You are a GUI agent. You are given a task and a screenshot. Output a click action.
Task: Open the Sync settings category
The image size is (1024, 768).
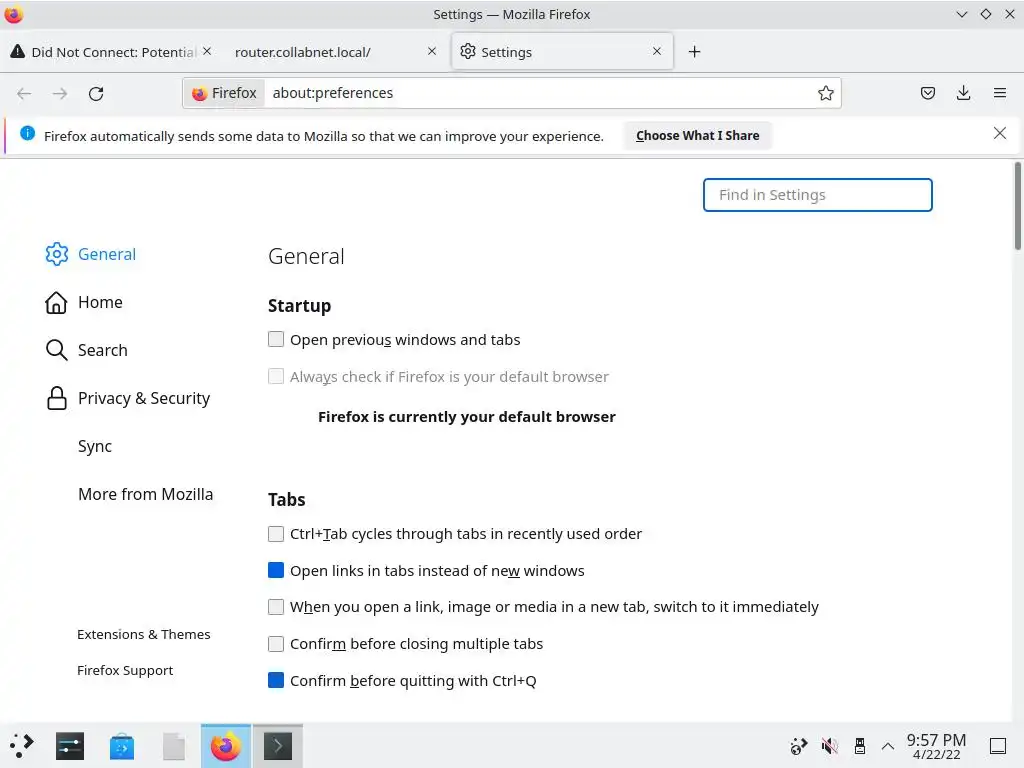[x=95, y=446]
